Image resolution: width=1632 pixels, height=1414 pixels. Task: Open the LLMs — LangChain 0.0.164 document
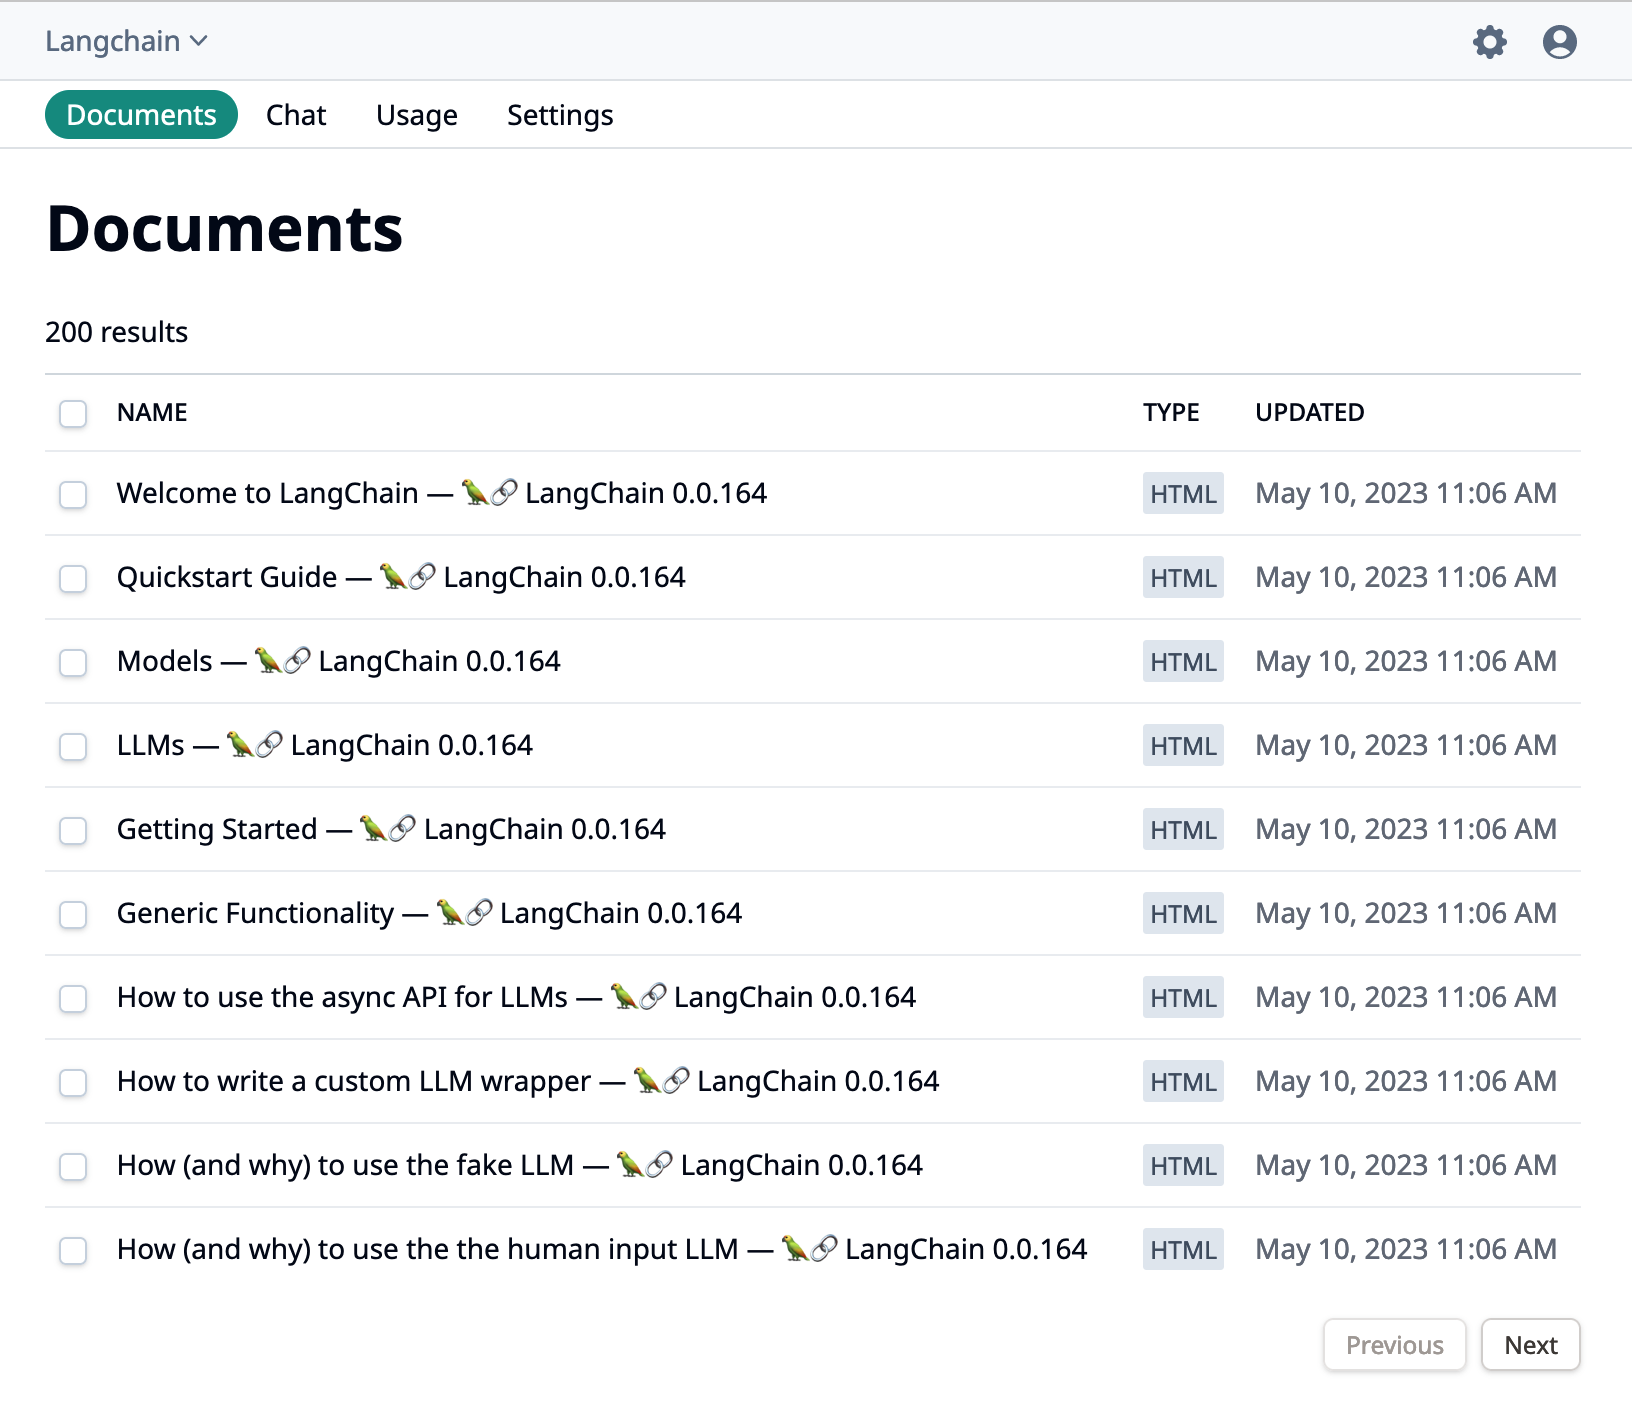click(x=325, y=745)
